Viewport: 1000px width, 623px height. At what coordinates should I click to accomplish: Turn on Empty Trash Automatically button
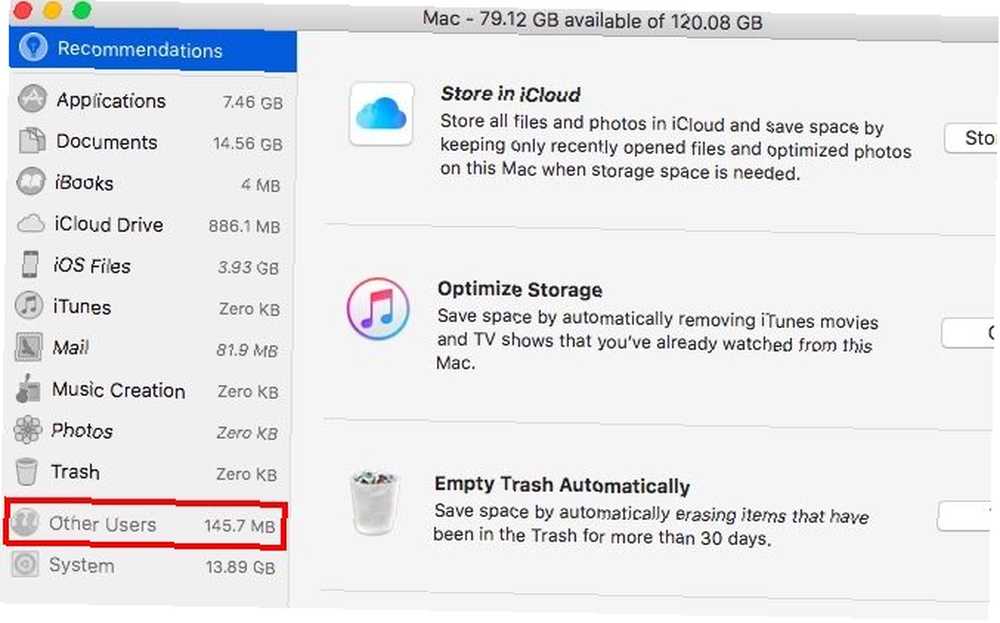[x=966, y=515]
